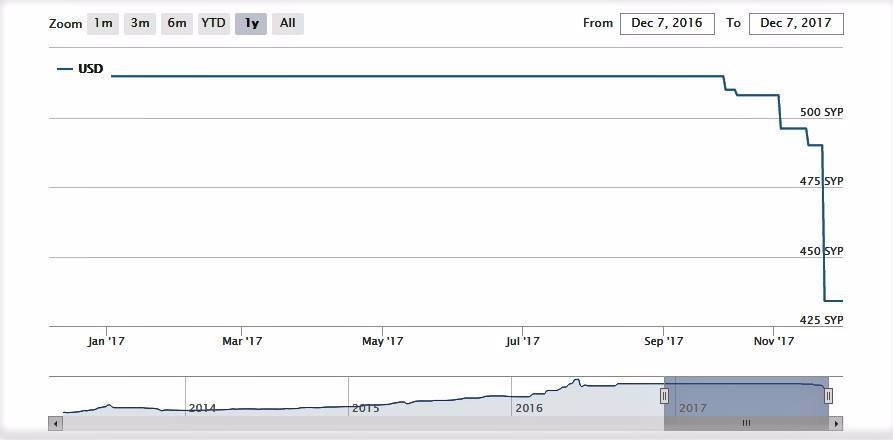Click the 2015 label in navigator

366,408
